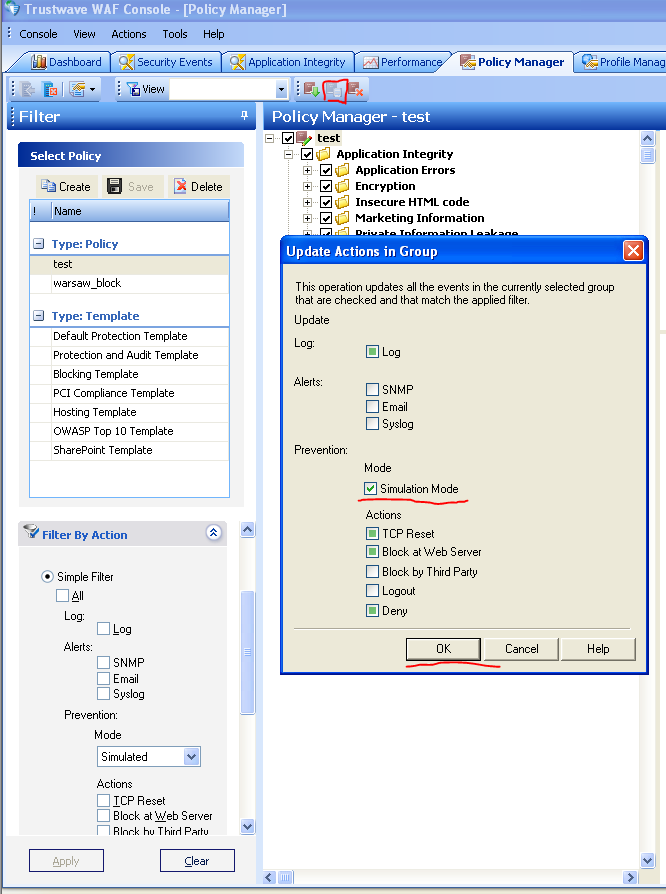Close the Update Actions in Group dialog
Viewport: 666px width, 894px height.
[x=632, y=251]
